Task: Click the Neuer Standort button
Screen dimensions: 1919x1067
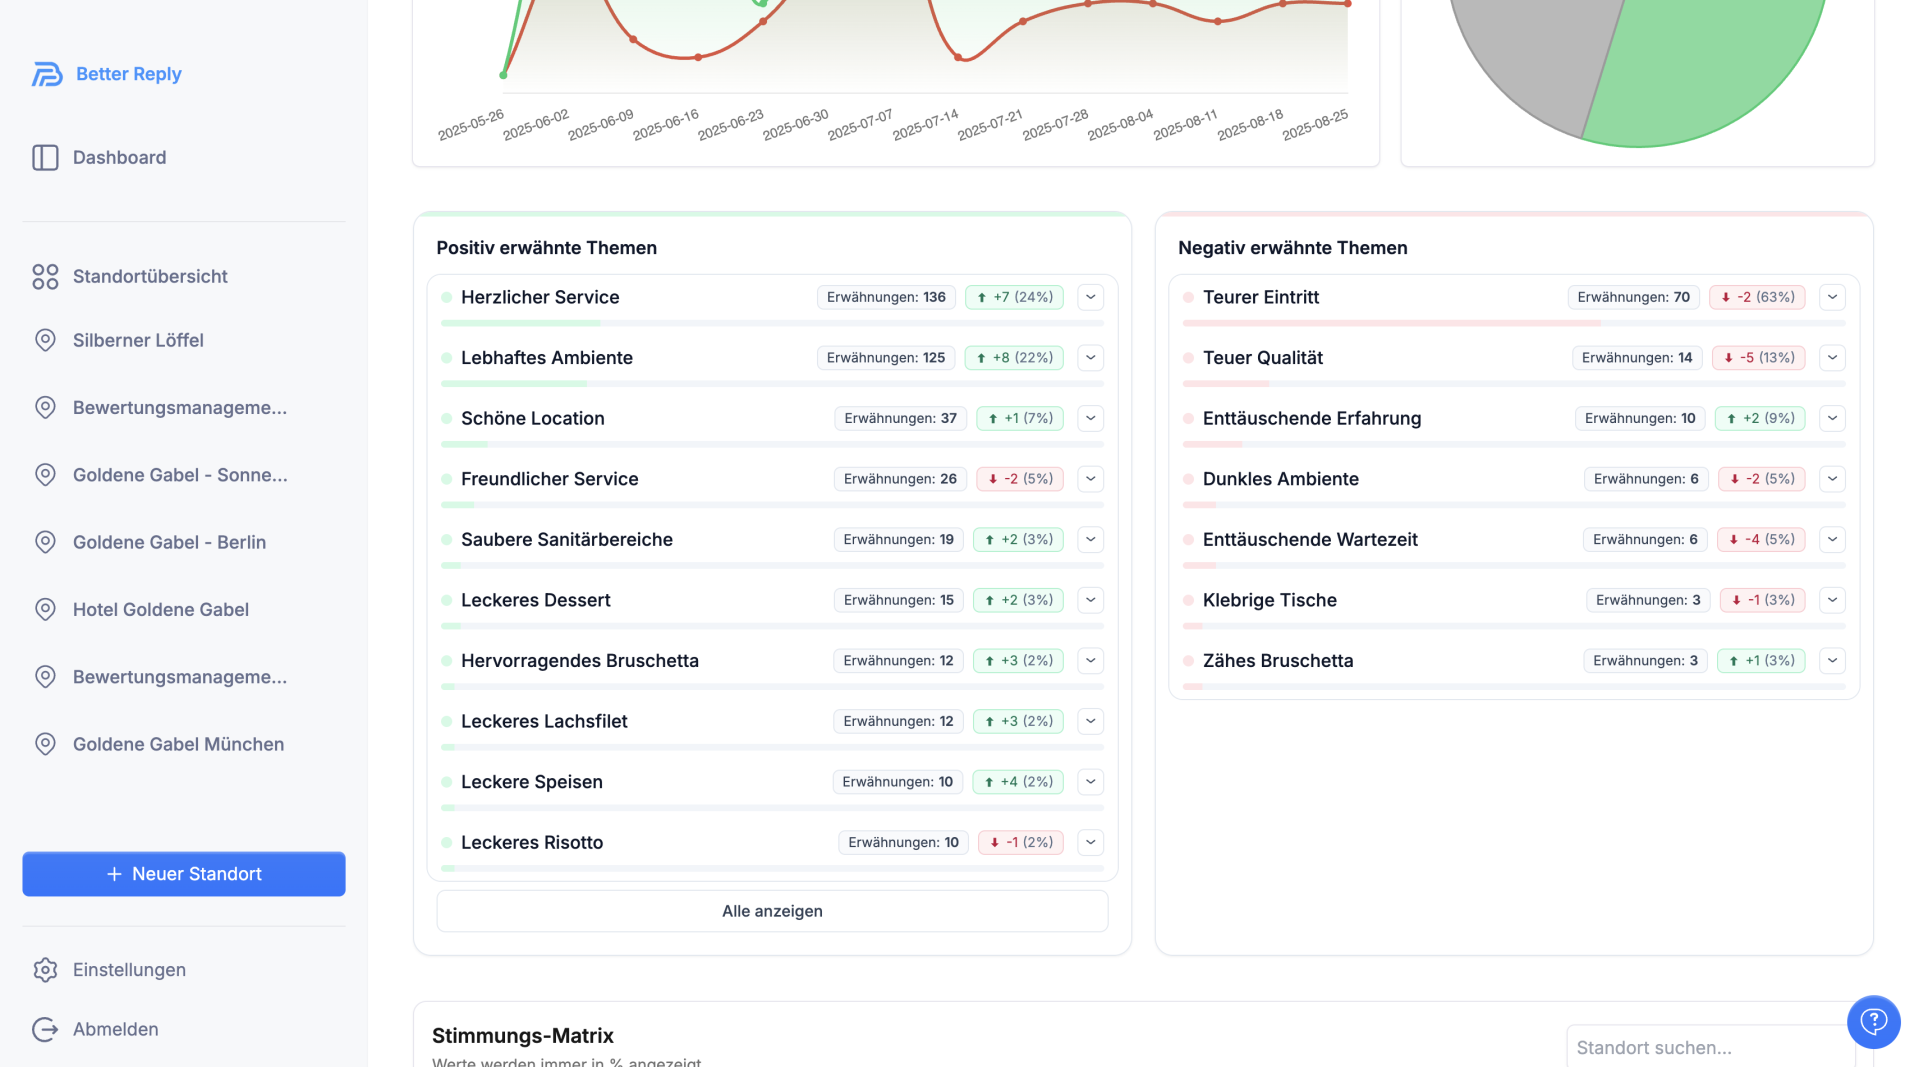Action: click(184, 874)
